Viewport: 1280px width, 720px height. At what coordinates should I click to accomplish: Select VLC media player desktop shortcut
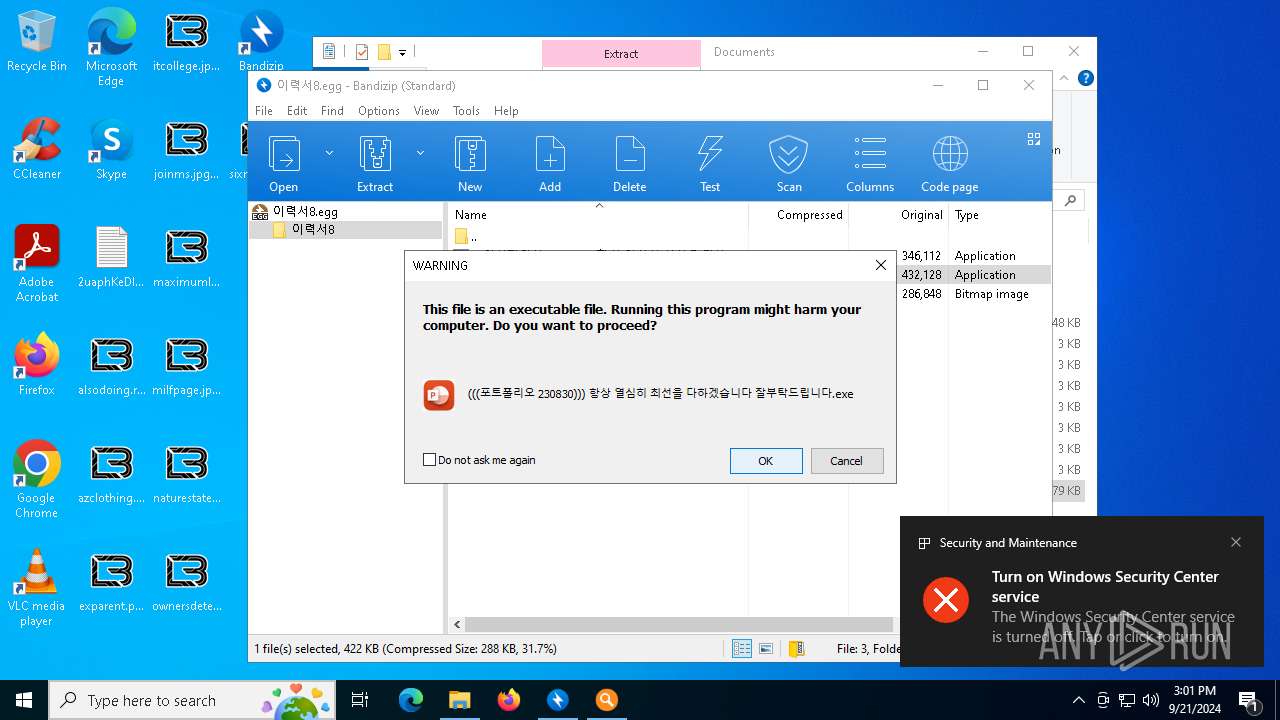click(37, 588)
